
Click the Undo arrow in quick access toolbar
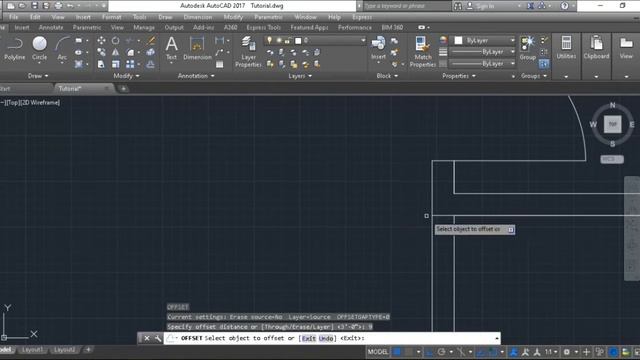(70, 6)
